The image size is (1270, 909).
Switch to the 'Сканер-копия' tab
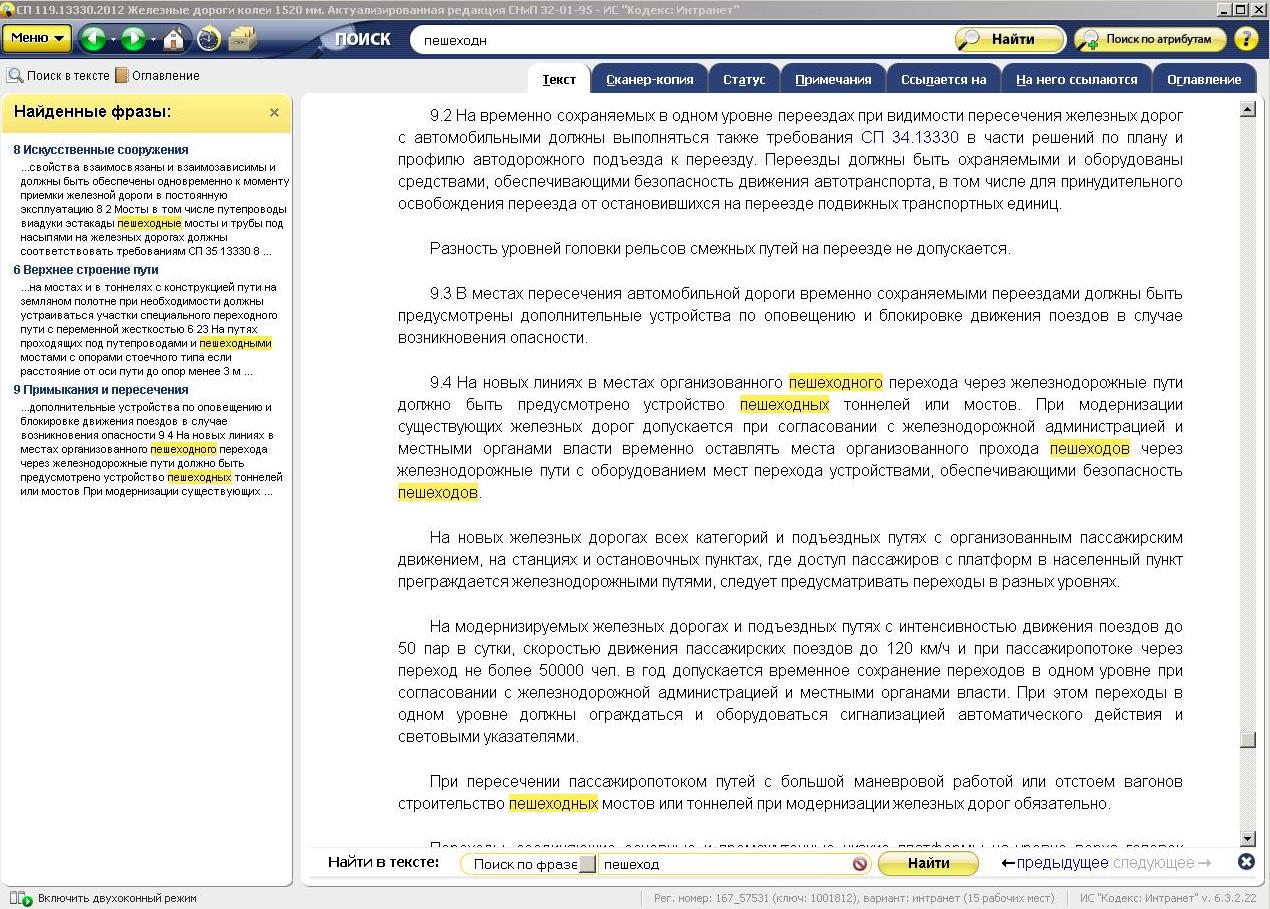[649, 79]
